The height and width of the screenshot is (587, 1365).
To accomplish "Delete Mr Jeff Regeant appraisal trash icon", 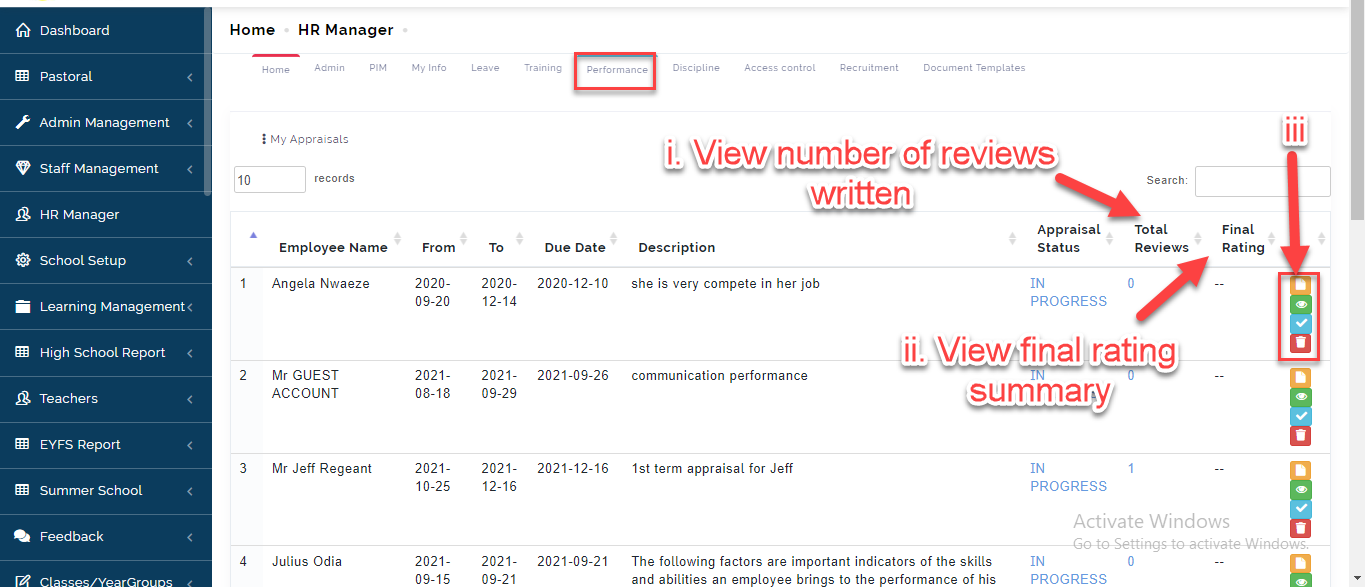I will pos(1300,528).
